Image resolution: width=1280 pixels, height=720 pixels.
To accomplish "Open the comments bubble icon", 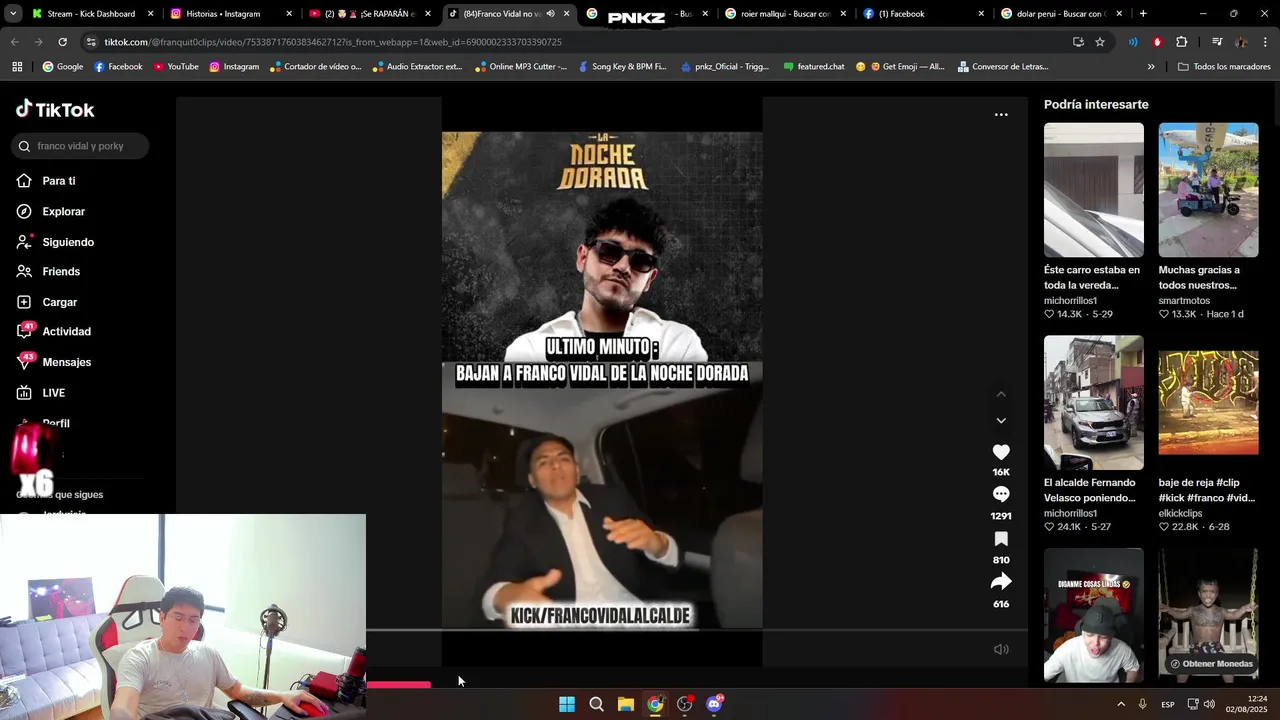I will coord(1001,494).
